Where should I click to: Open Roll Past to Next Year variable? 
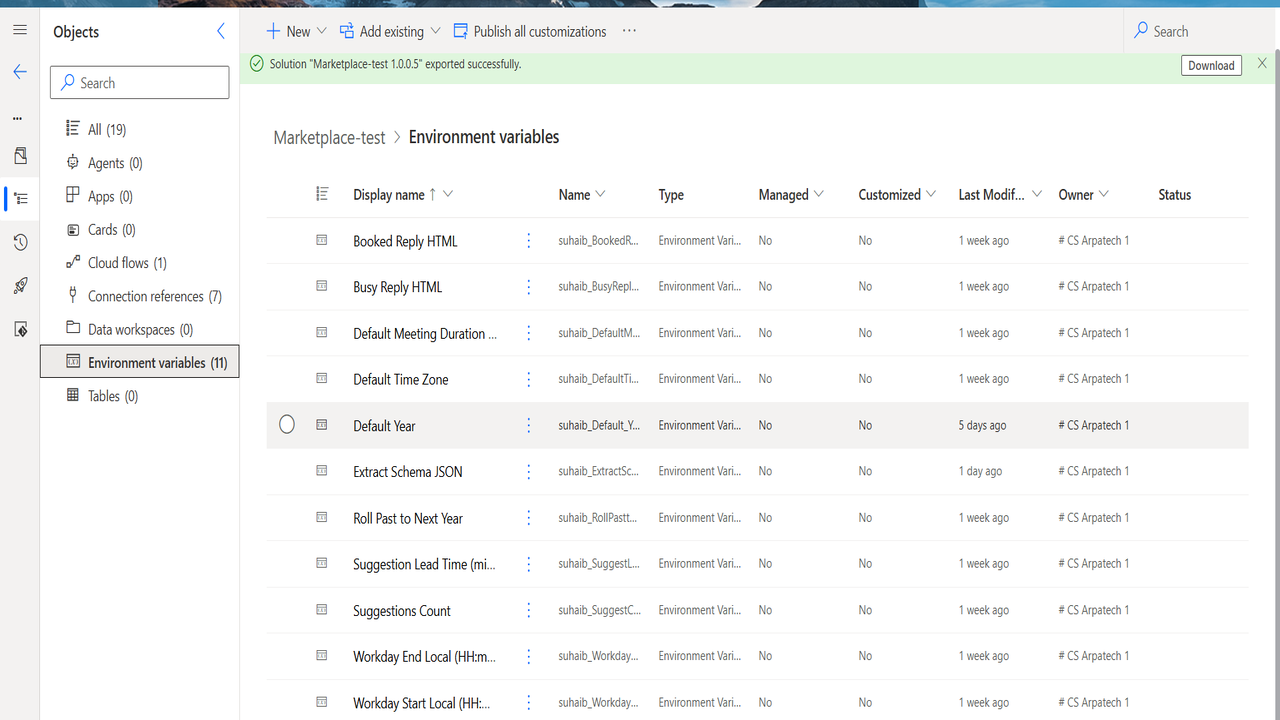tap(408, 518)
